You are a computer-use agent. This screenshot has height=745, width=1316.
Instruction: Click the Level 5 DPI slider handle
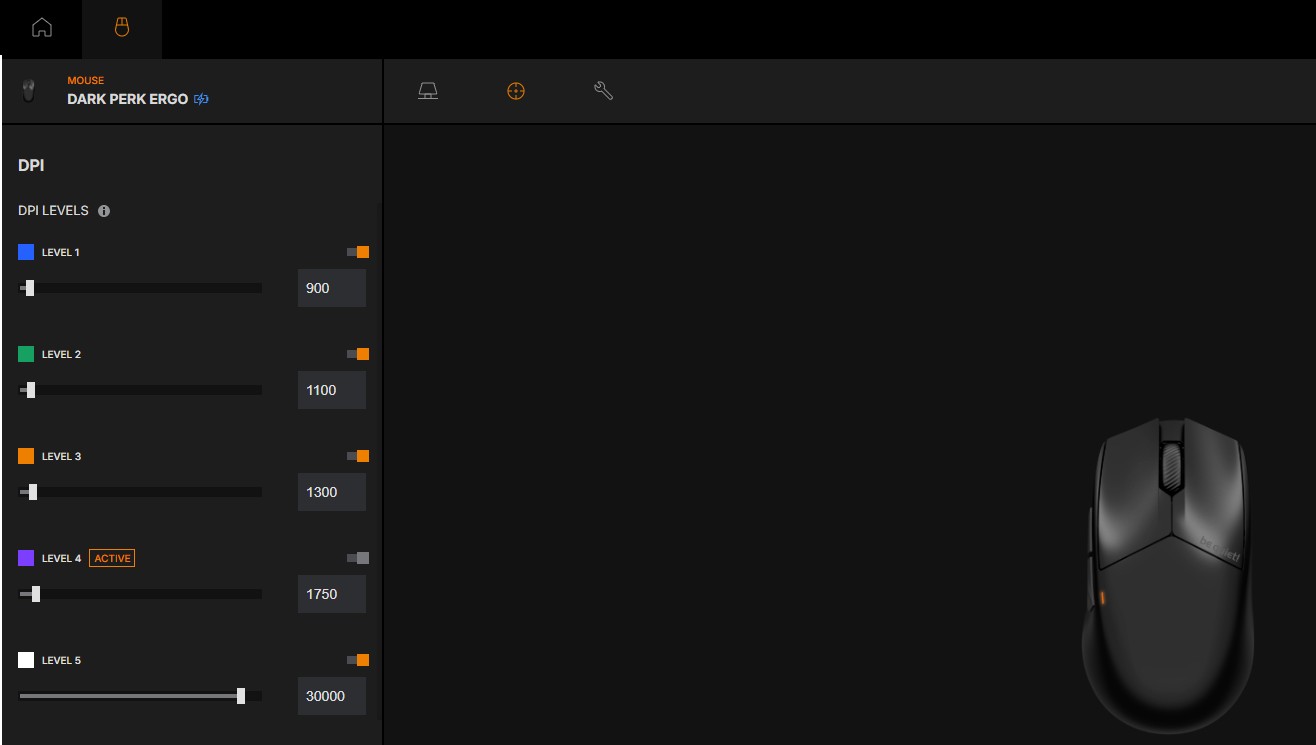click(241, 696)
